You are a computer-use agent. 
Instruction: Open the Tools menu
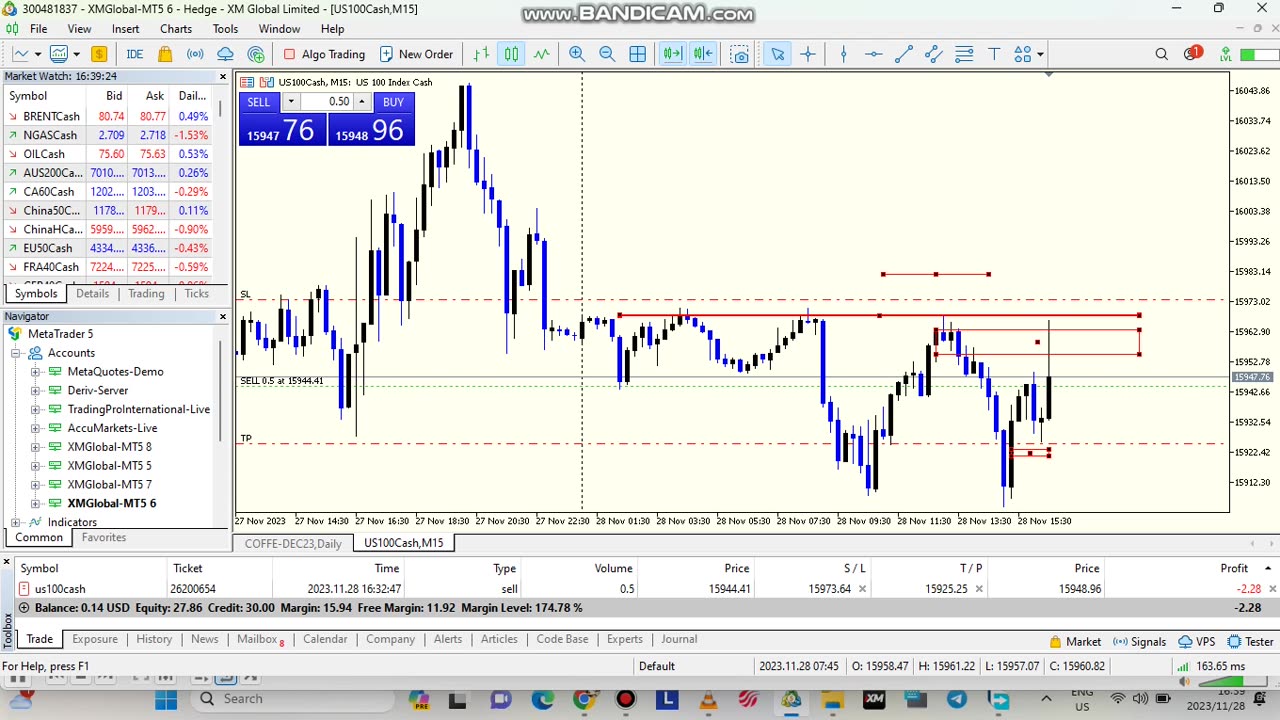pos(225,29)
